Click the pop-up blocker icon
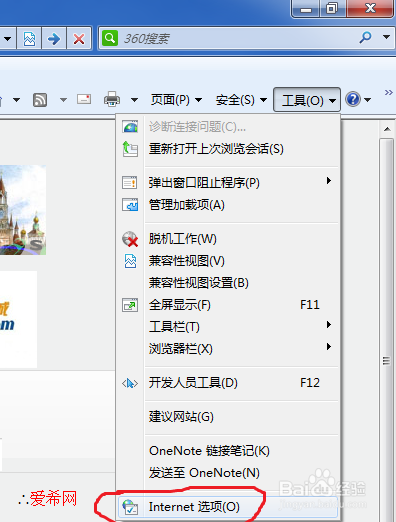 pyautogui.click(x=130, y=183)
